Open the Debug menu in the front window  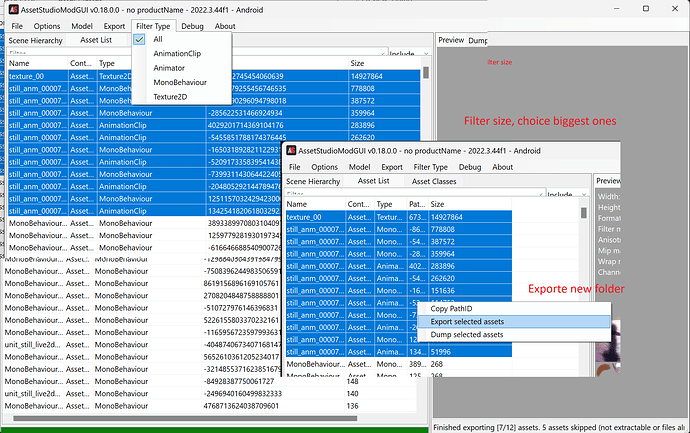point(470,167)
